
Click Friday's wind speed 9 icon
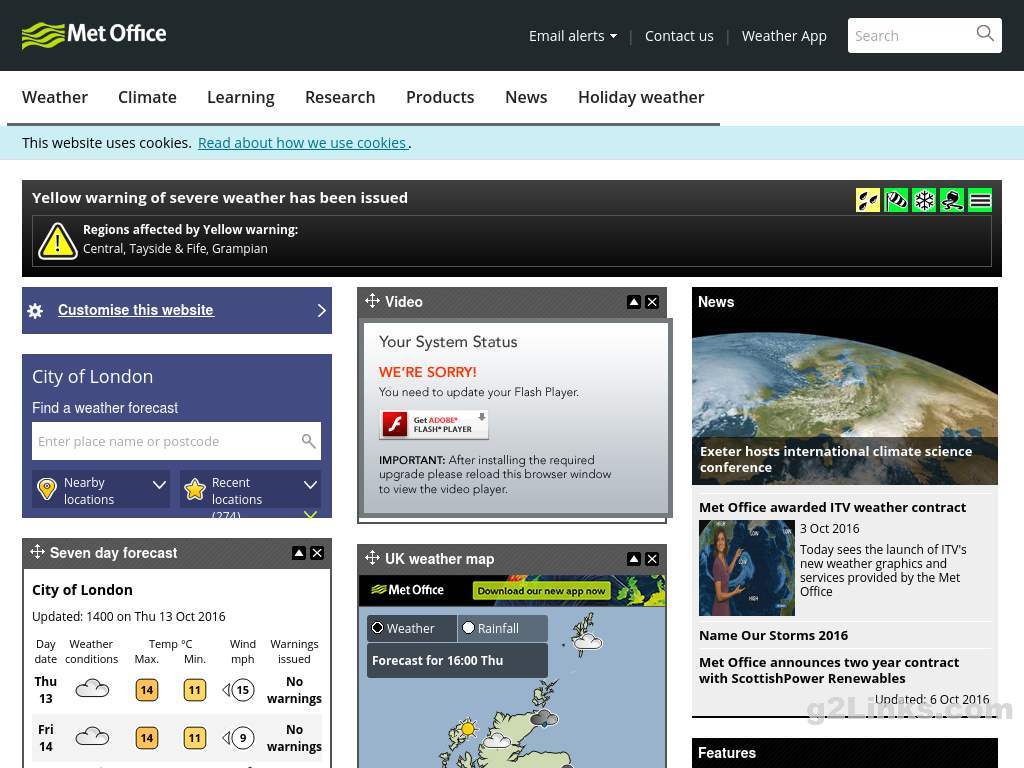point(238,738)
